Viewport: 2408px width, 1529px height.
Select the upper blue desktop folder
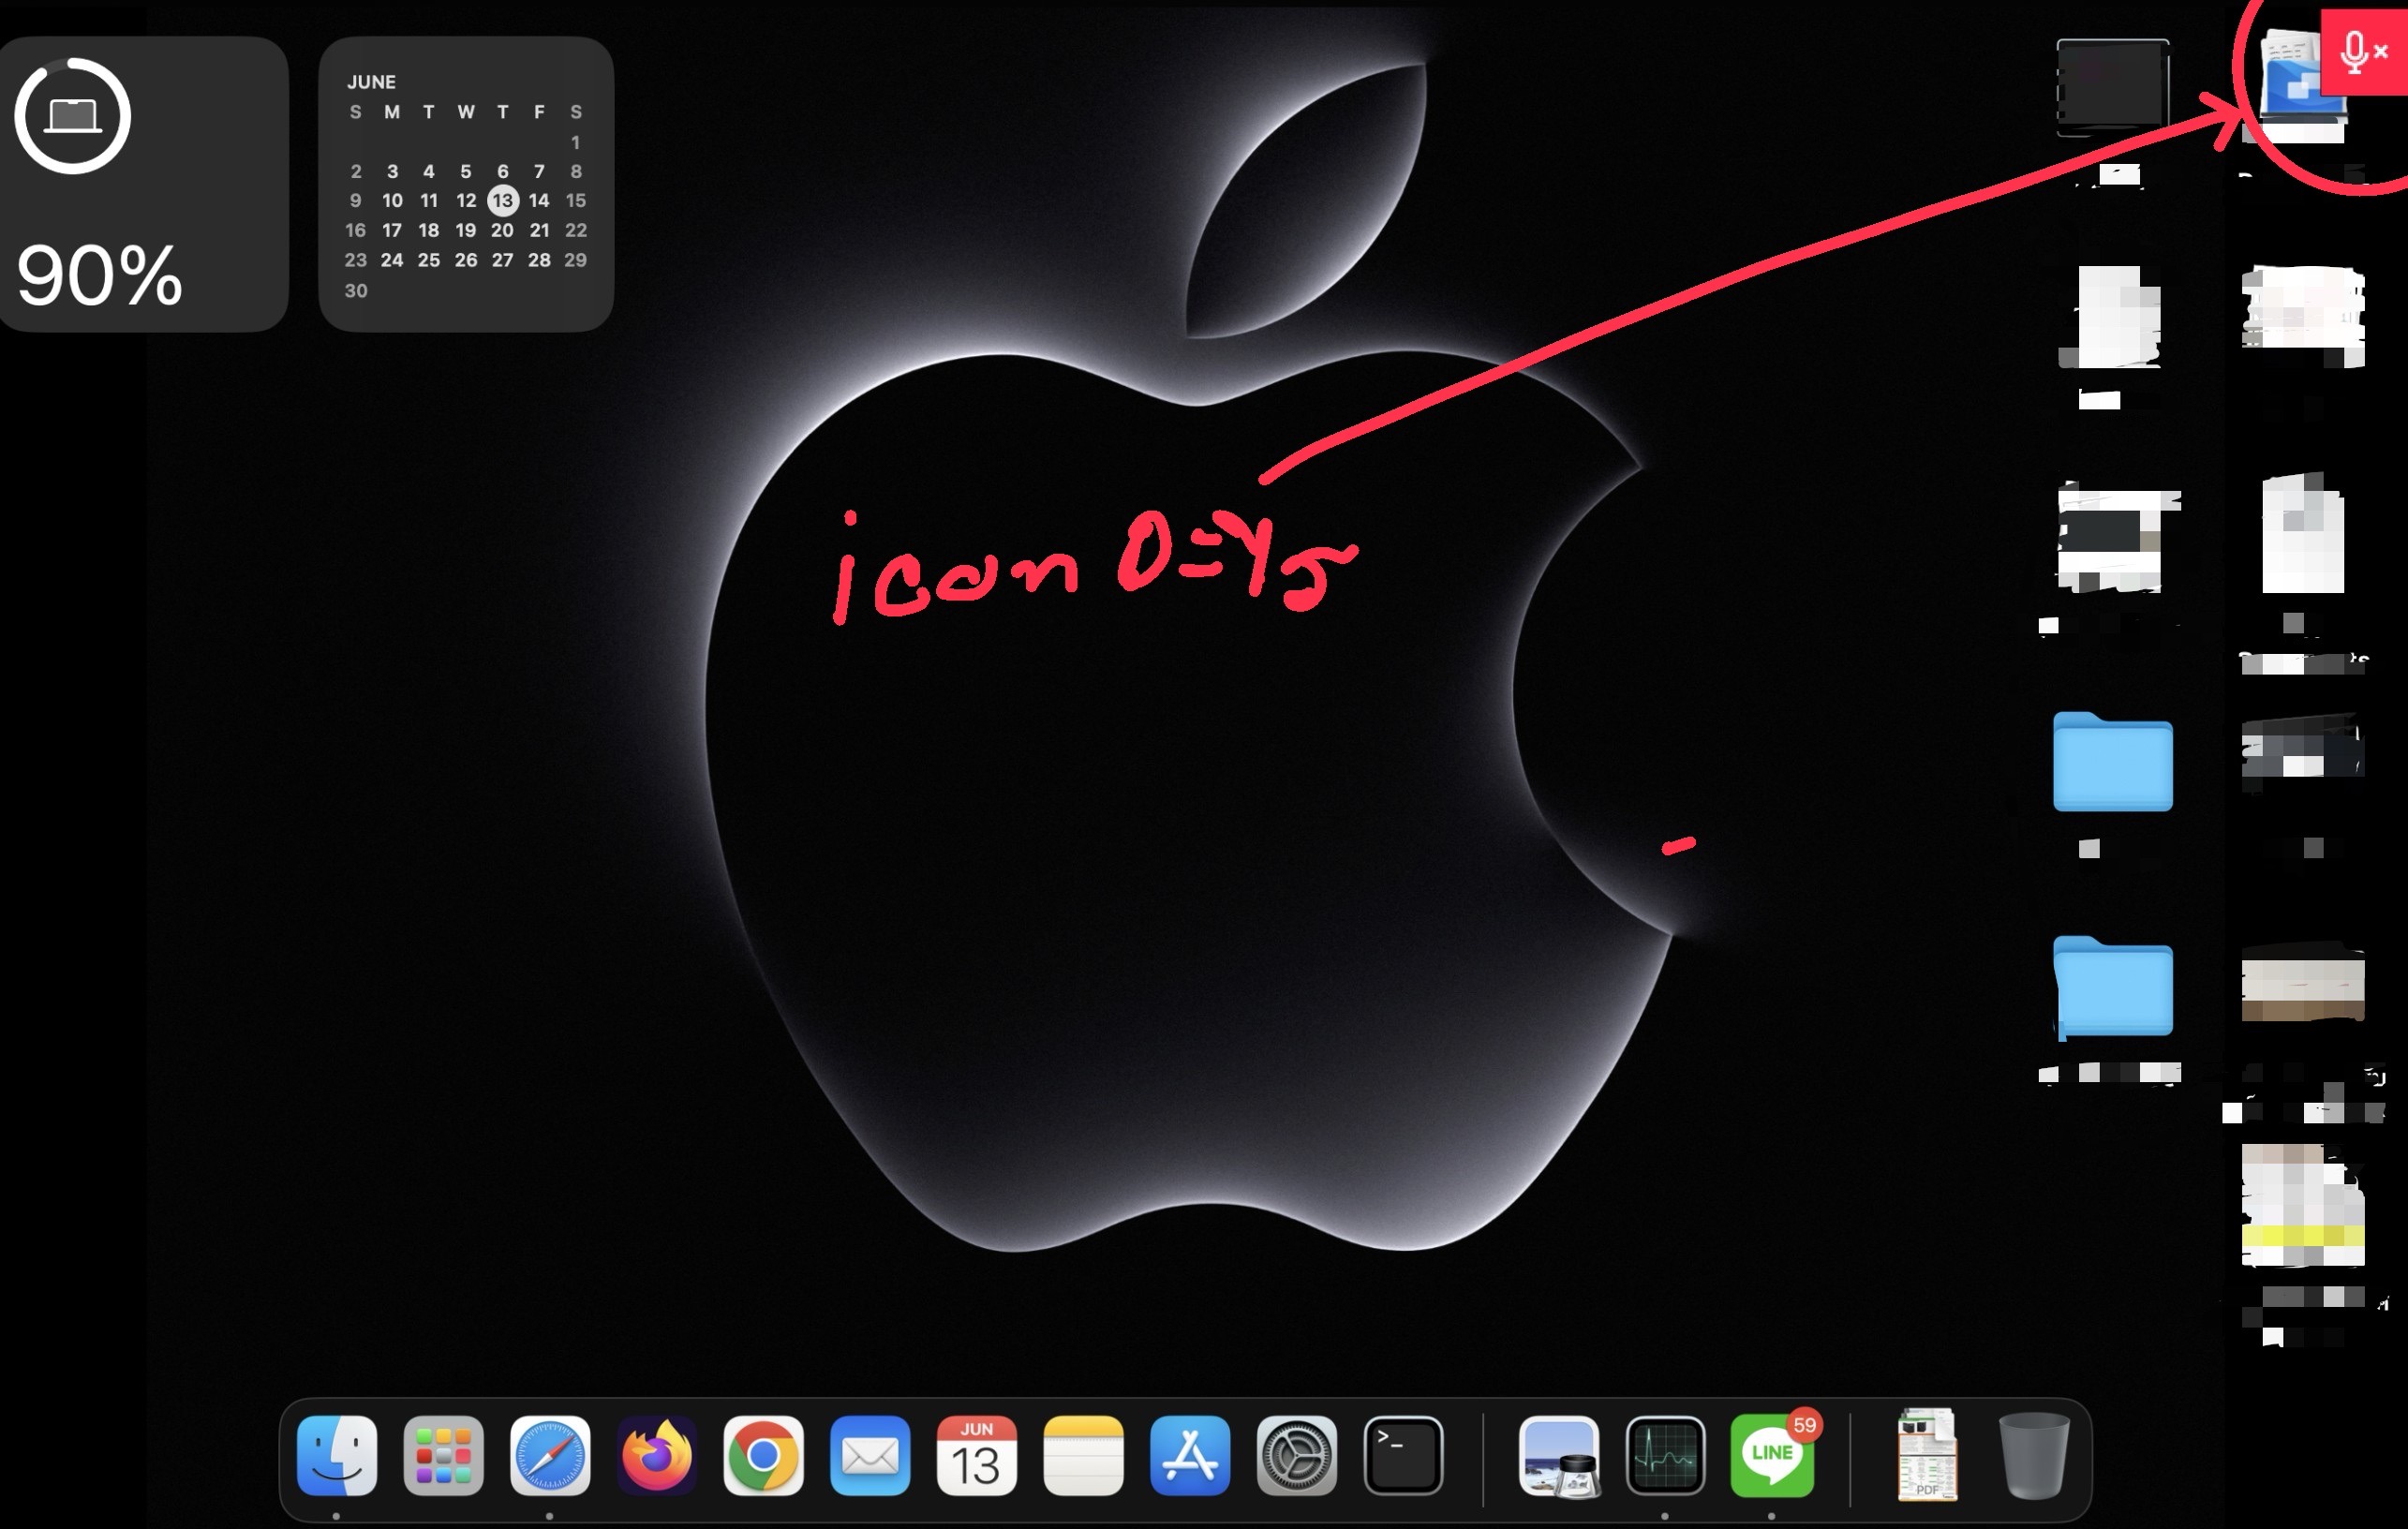2112,761
